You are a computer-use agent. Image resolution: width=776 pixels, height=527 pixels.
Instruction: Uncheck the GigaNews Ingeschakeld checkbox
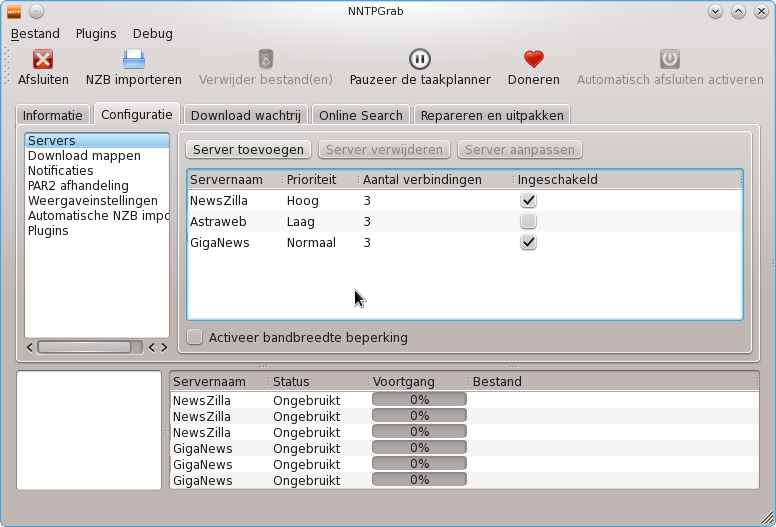pos(528,242)
